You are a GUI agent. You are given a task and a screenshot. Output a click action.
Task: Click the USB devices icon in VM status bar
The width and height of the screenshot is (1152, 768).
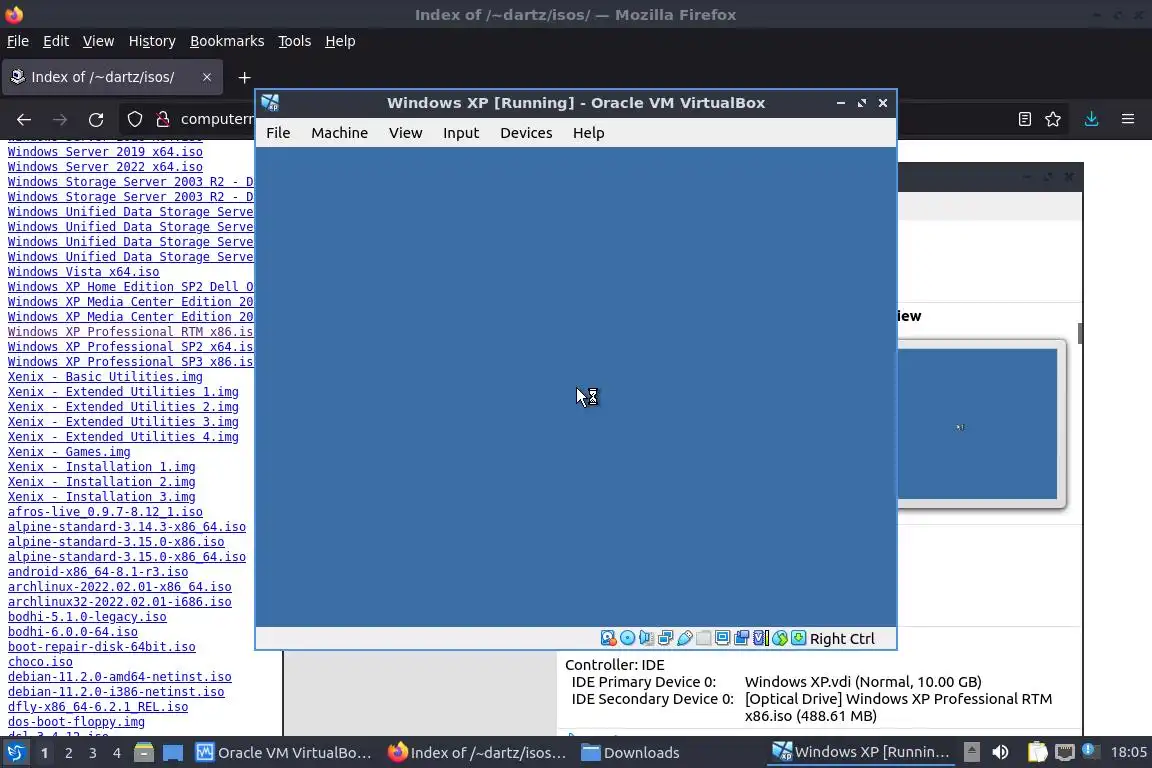pos(685,638)
